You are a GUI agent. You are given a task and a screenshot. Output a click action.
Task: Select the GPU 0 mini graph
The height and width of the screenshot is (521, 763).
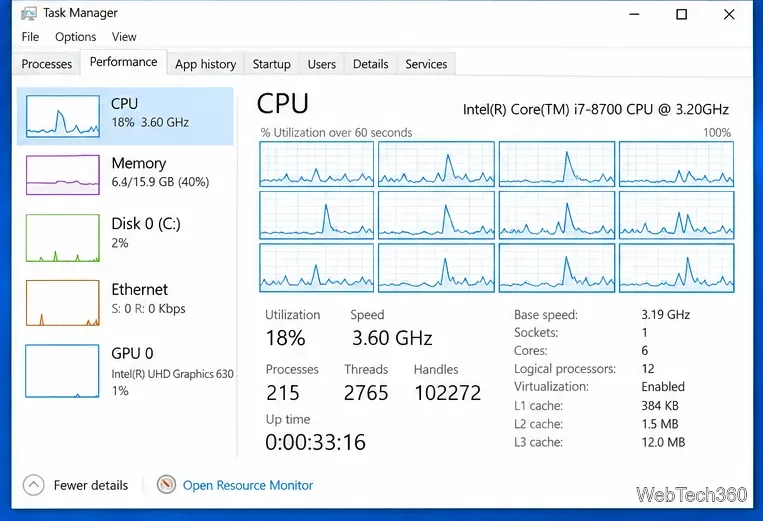[x=62, y=371]
